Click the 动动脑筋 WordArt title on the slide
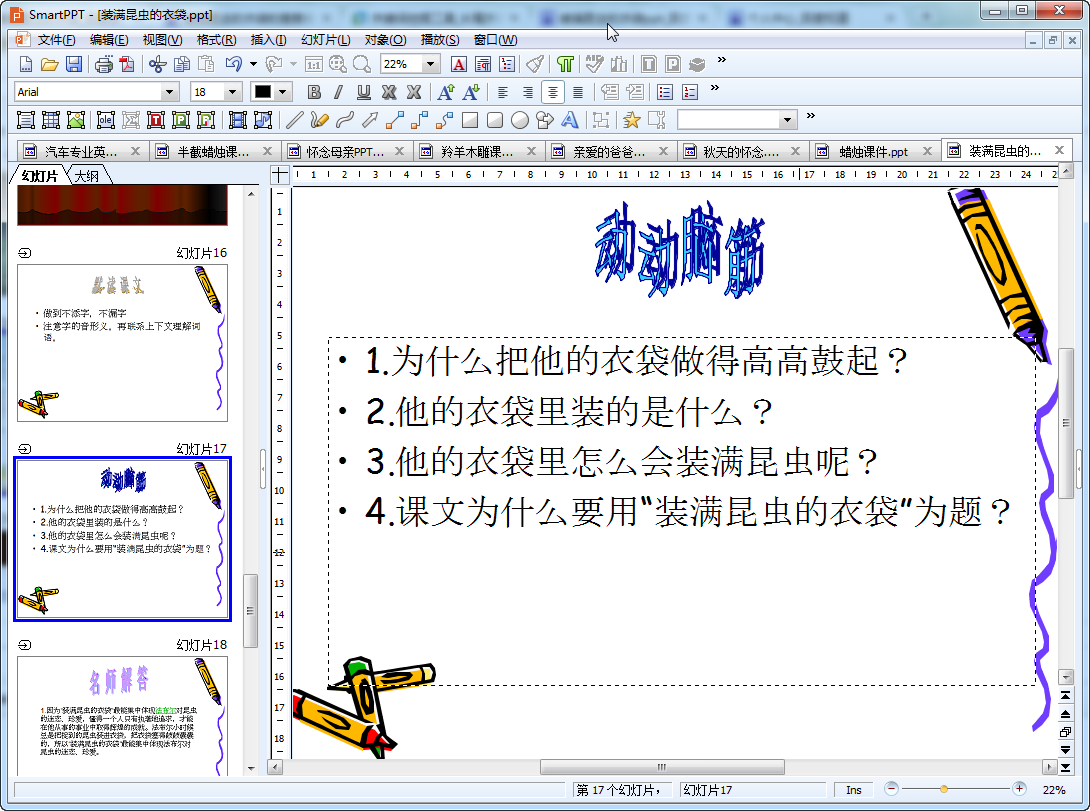Screen dimensions: 1090x811 click(679, 250)
